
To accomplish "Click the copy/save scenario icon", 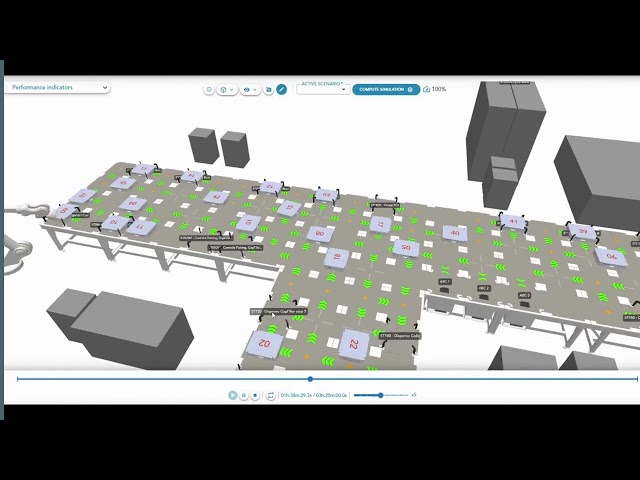I will tap(269, 89).
